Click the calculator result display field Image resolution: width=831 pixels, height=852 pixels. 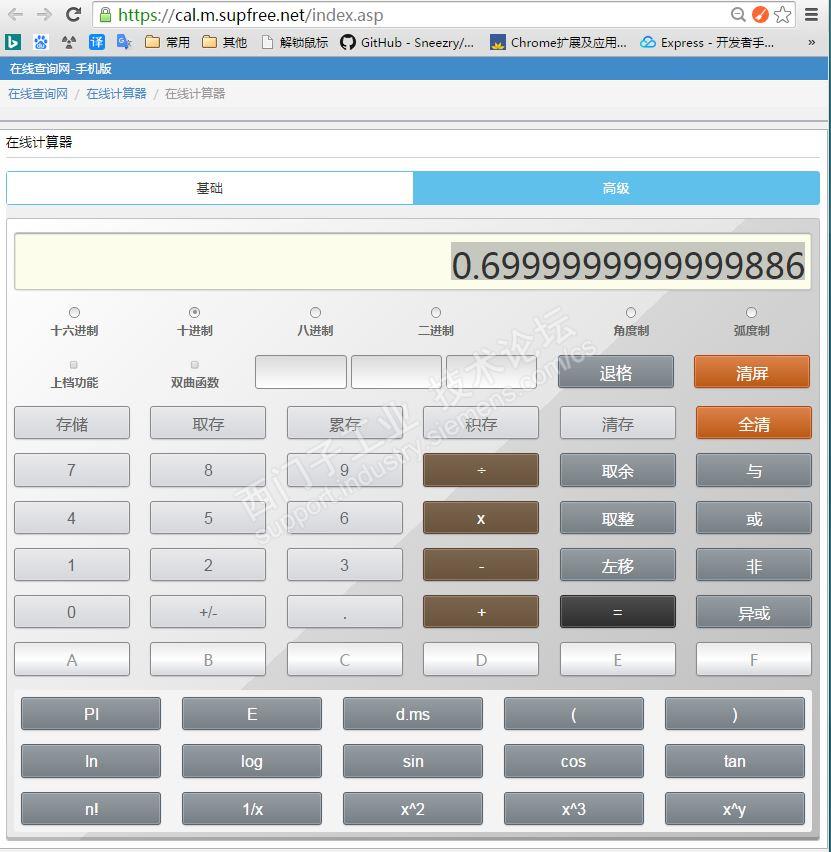(413, 262)
